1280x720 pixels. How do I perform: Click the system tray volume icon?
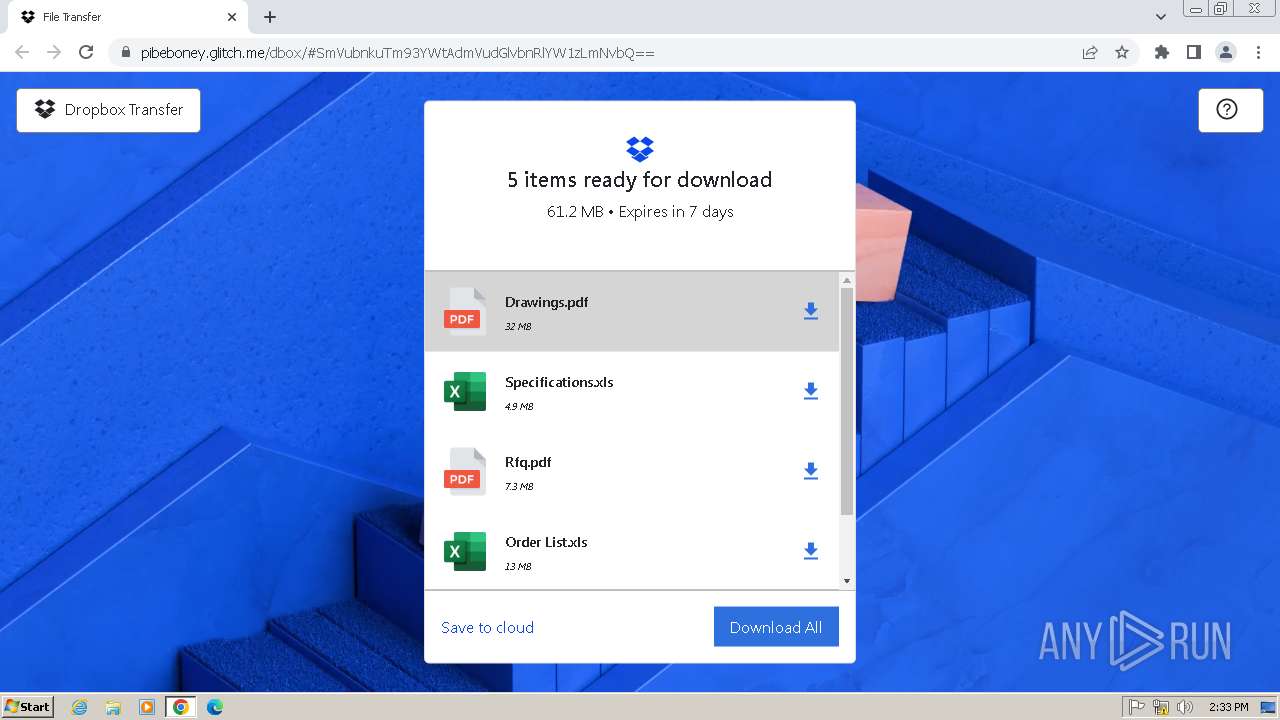coord(1186,707)
